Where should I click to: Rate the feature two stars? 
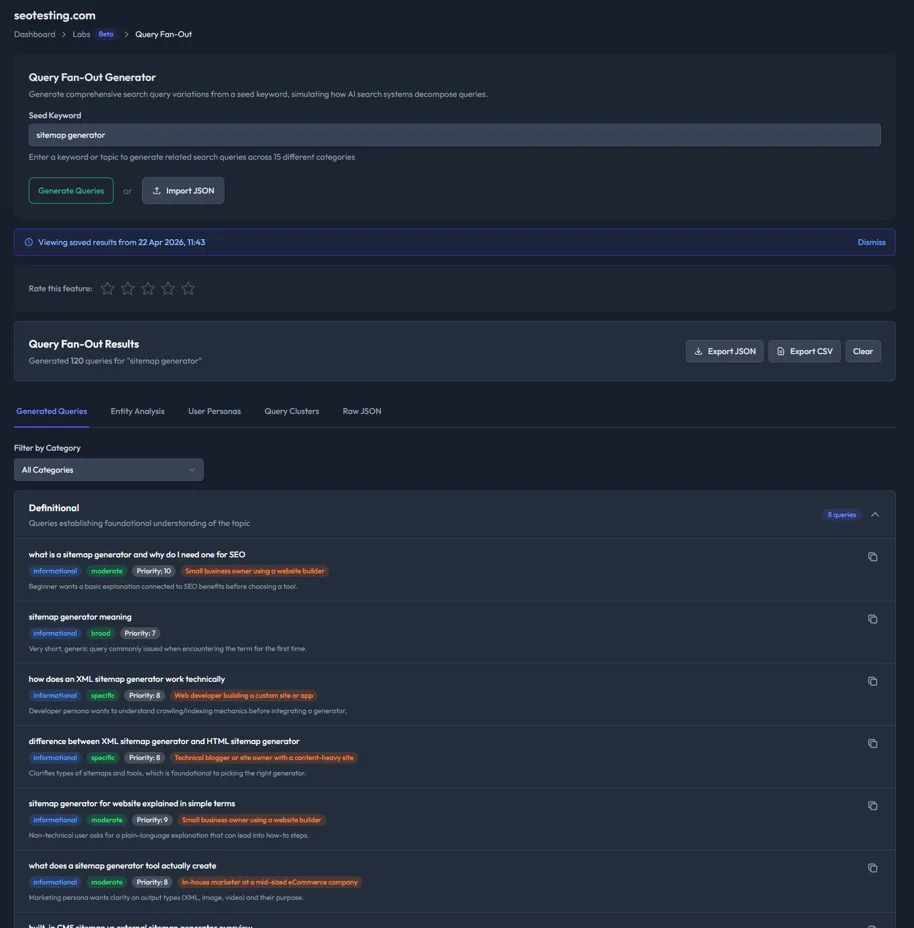click(x=127, y=288)
